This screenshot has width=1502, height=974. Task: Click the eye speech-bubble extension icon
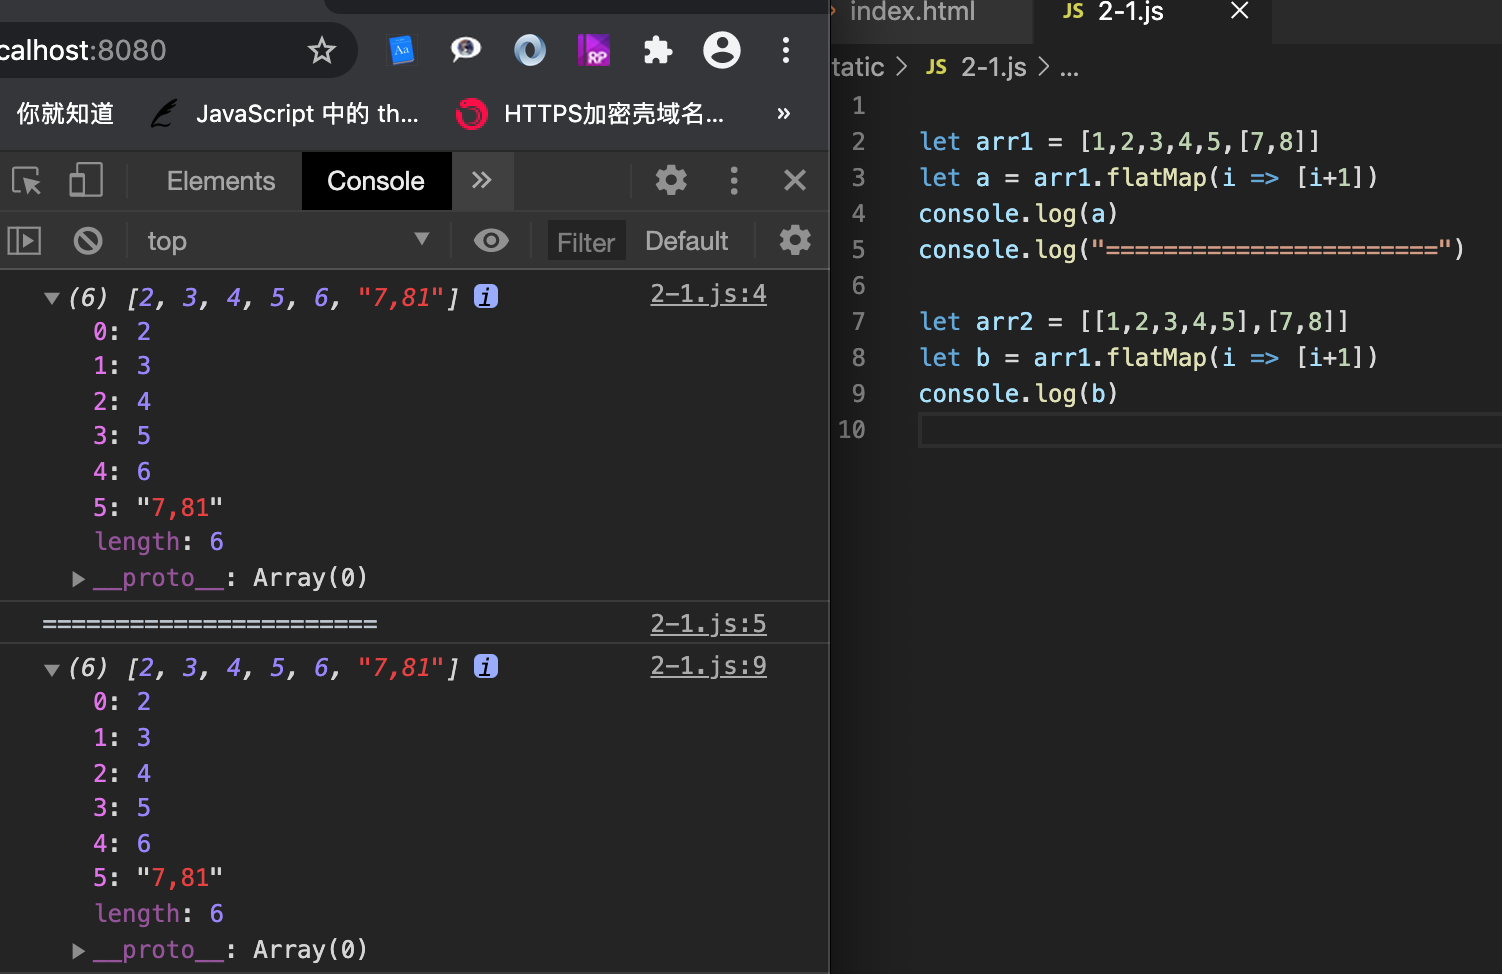(465, 49)
